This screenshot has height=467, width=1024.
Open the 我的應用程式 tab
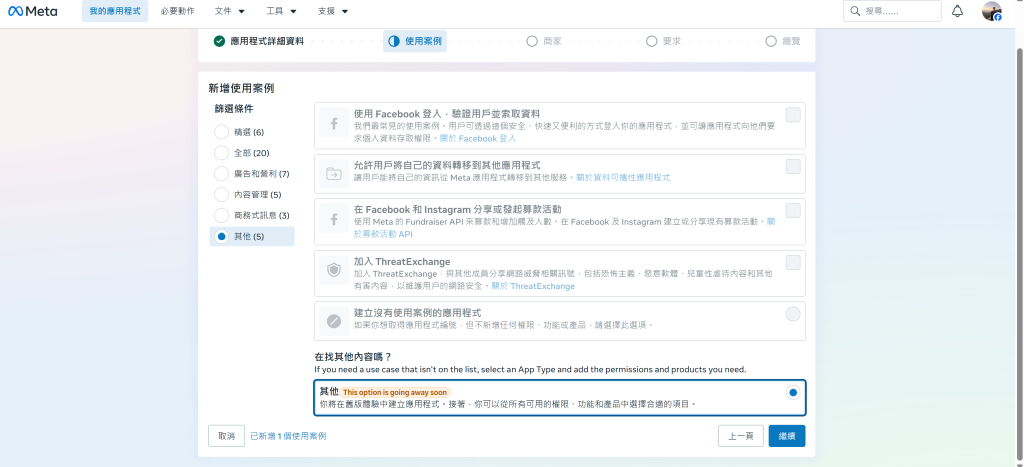coord(115,11)
